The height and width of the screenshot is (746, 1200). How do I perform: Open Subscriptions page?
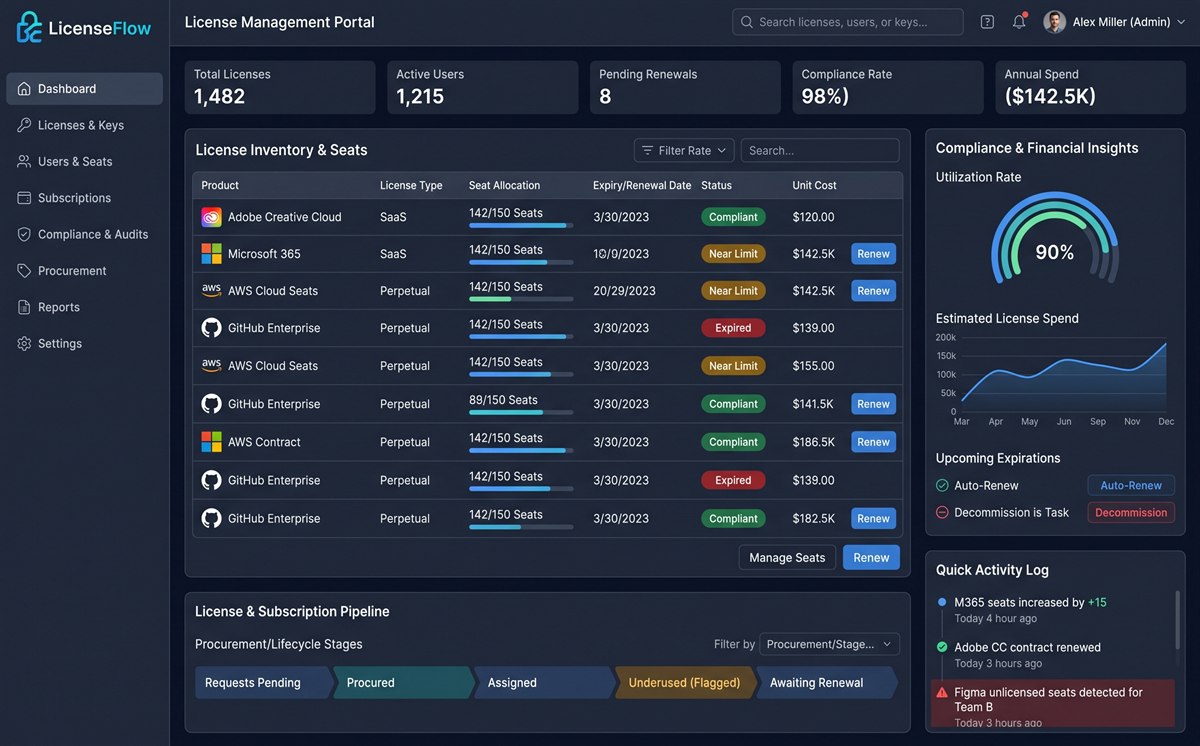85,198
